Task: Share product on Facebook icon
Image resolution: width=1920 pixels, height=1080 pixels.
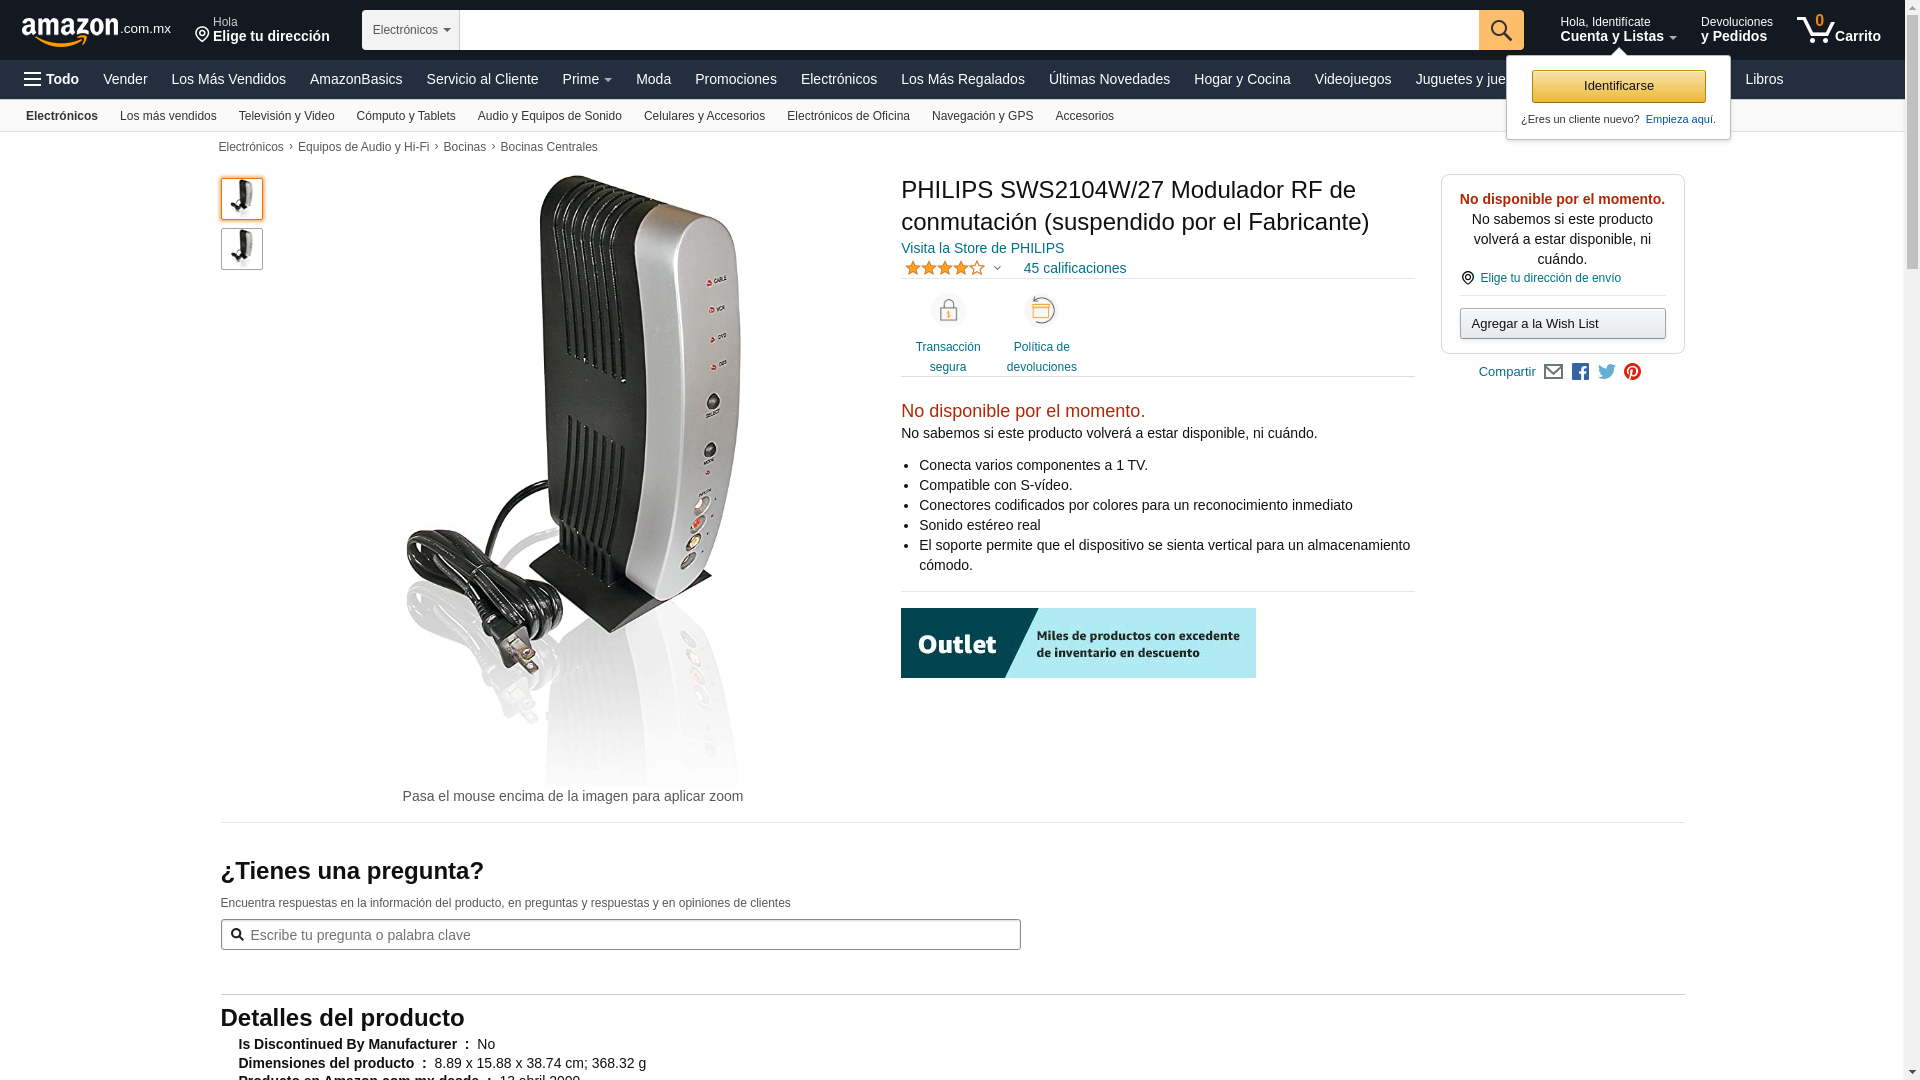Action: 1580,372
